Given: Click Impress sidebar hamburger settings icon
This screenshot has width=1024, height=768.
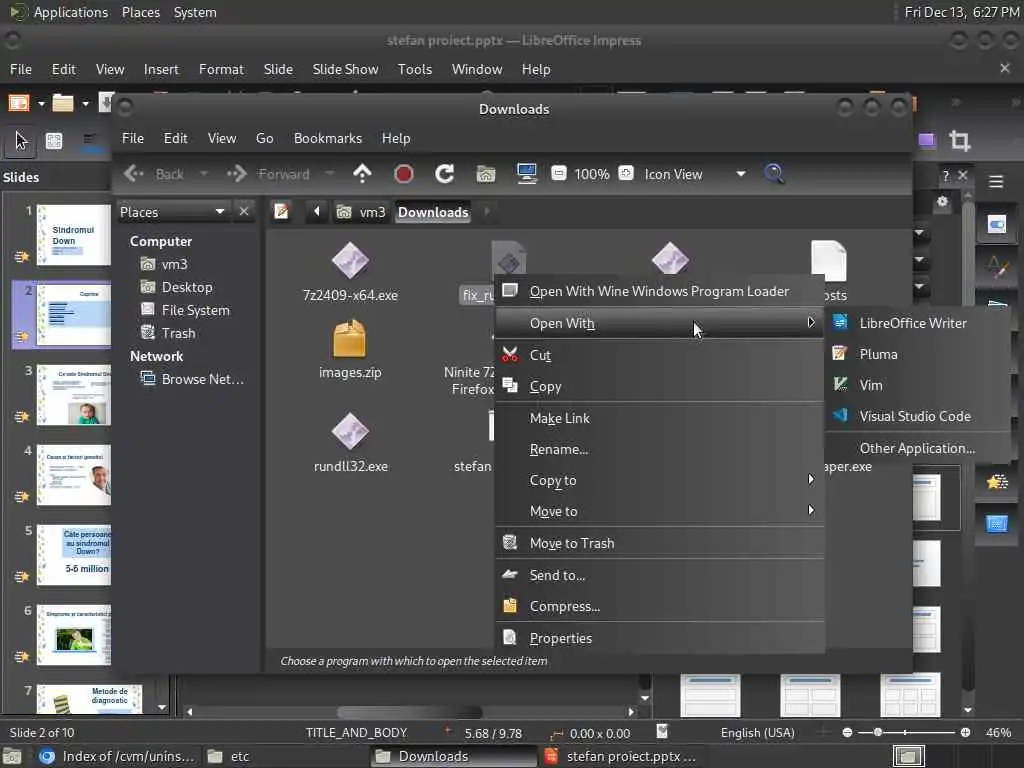Looking at the screenshot, I should pos(996,182).
